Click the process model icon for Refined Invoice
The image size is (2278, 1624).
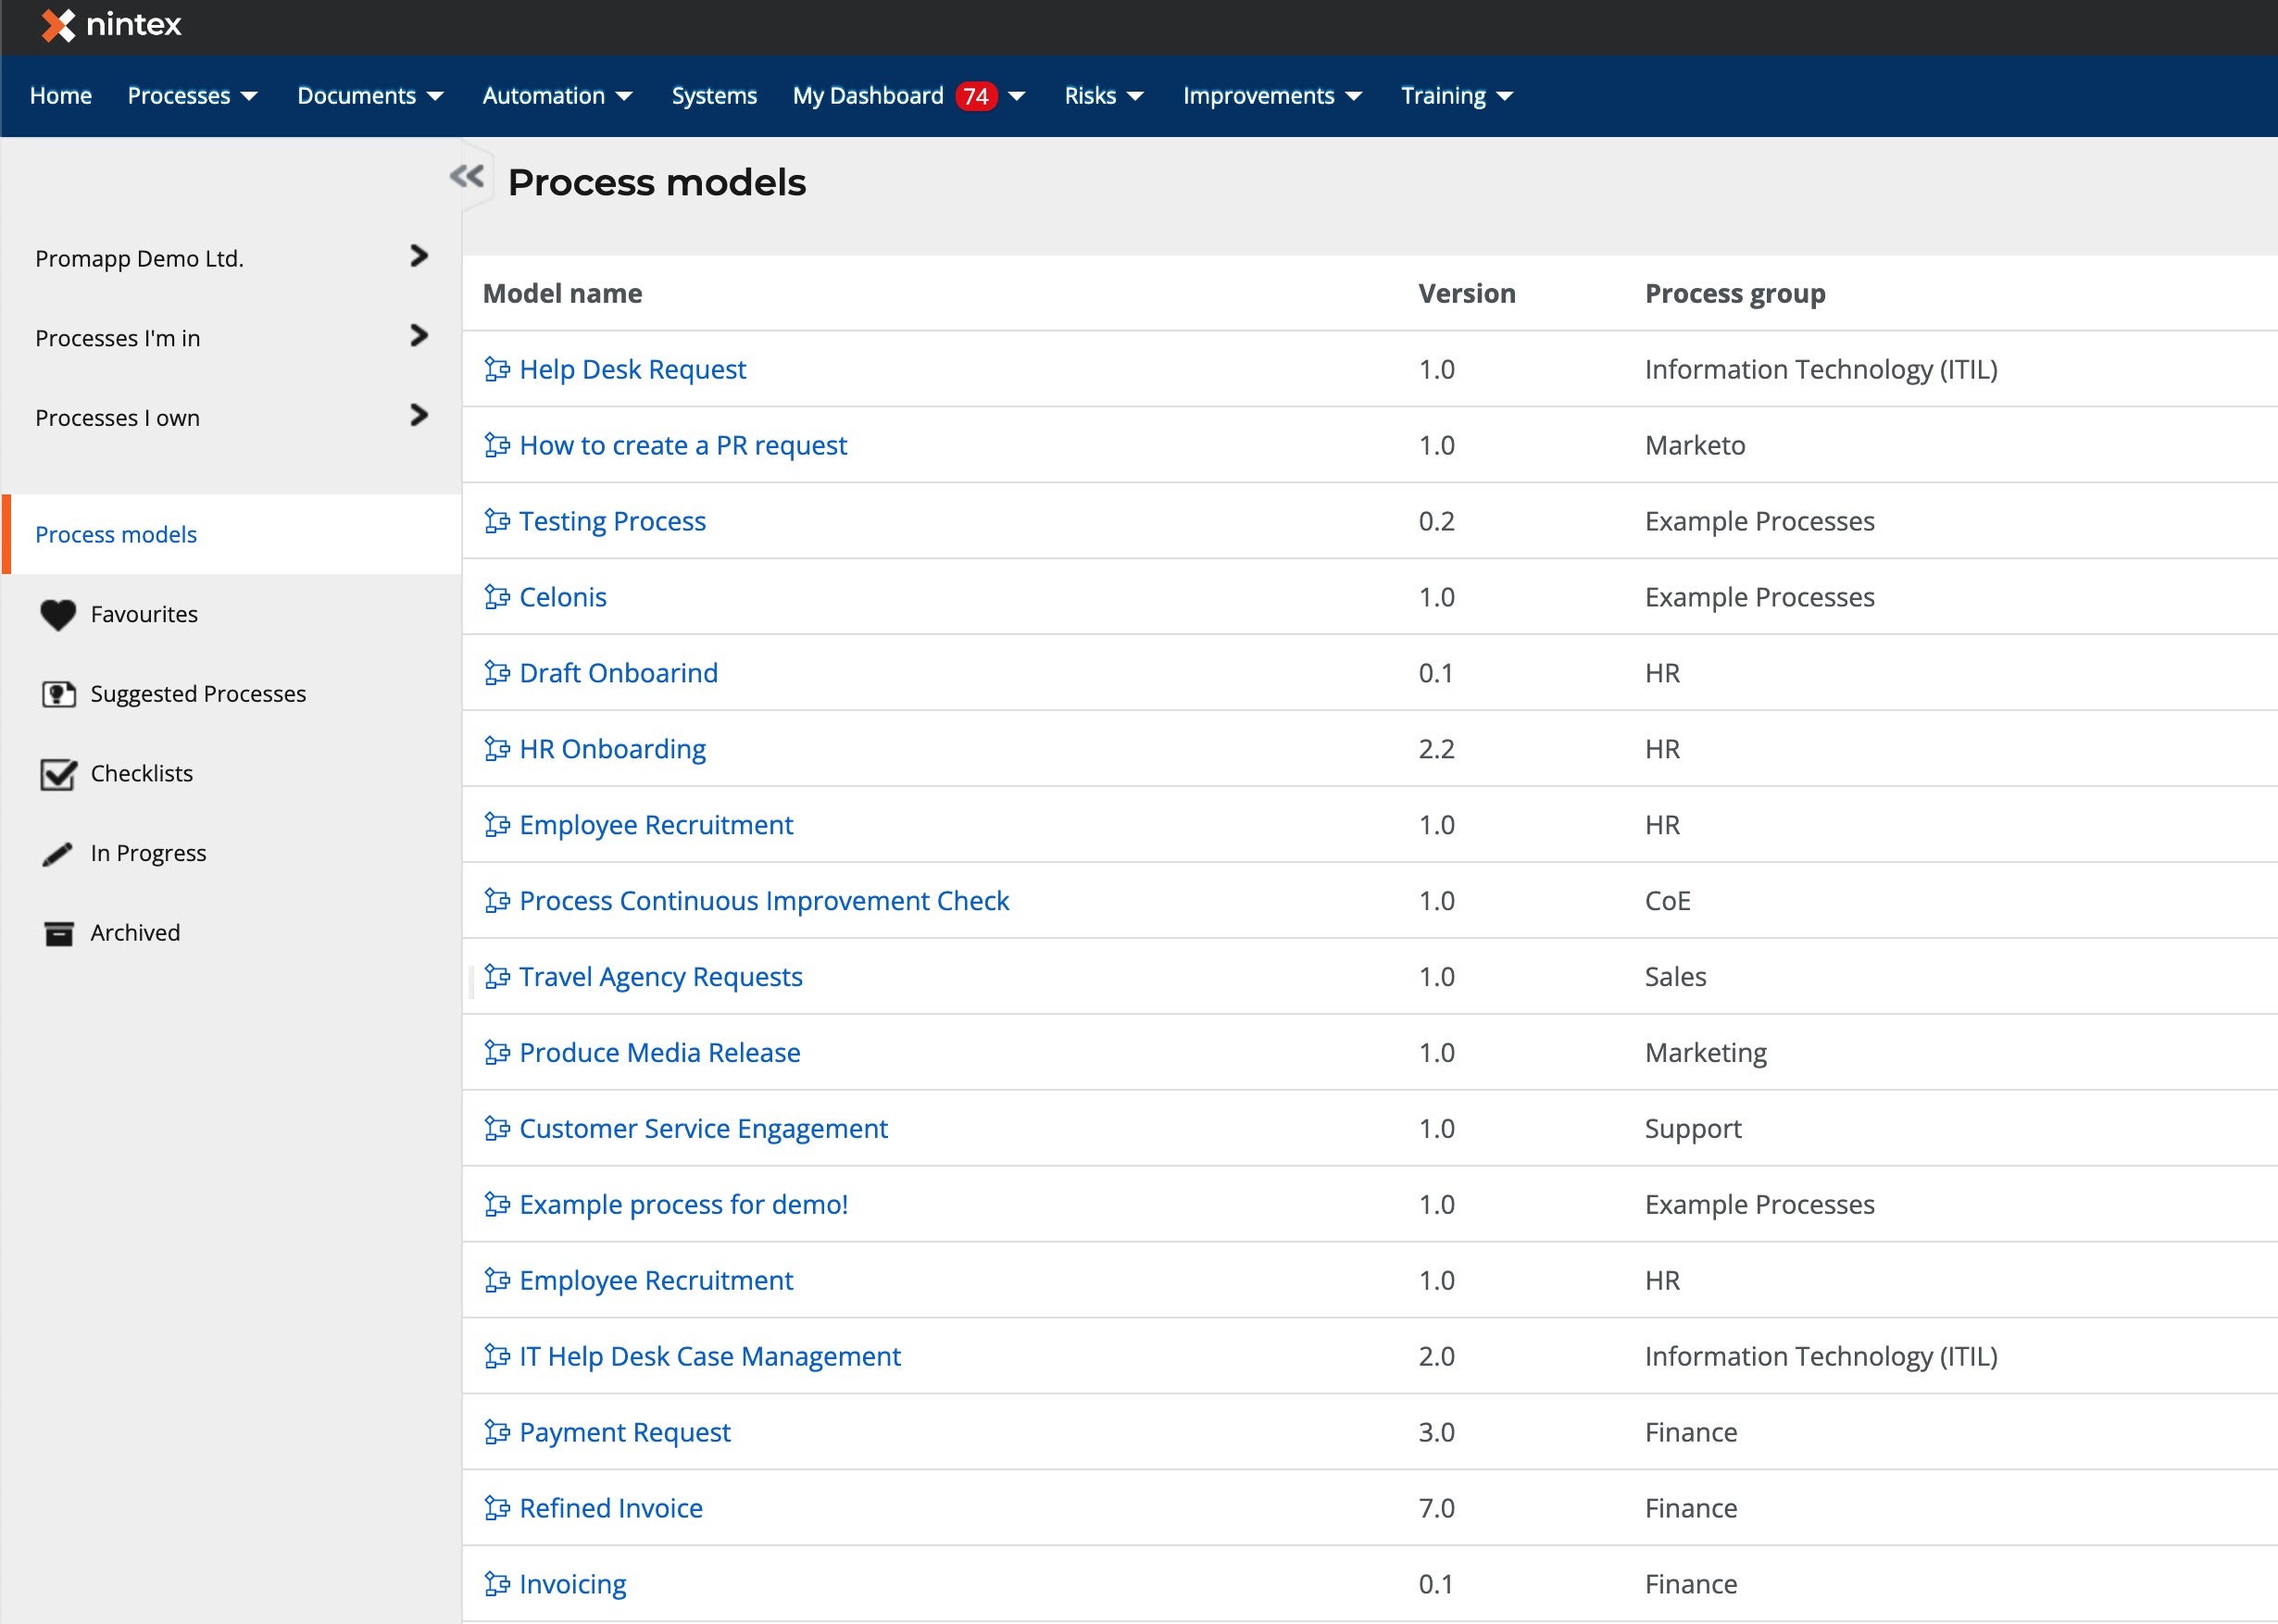497,1506
